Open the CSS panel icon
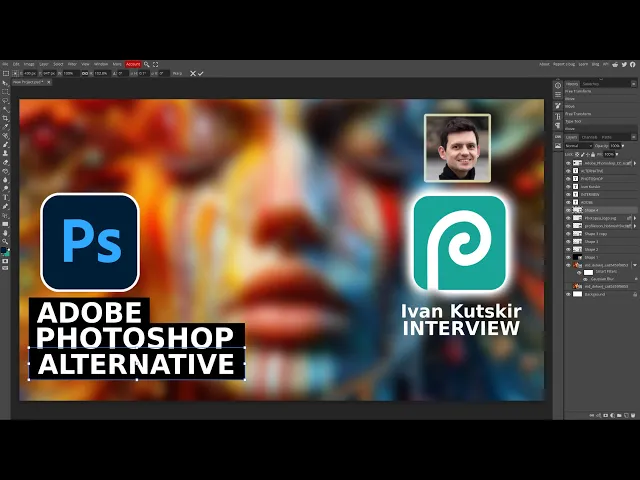Viewport: 640px width, 480px height. (558, 136)
